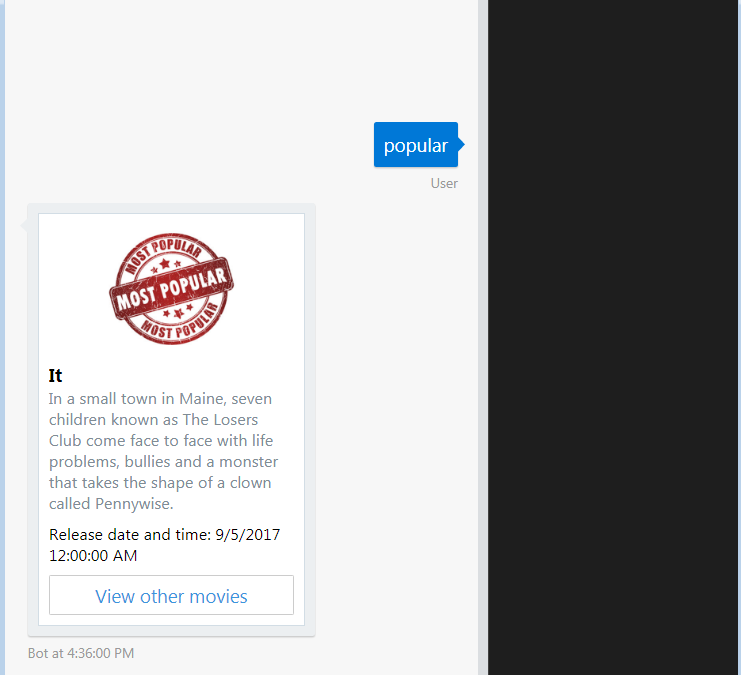Click the stars below the stamp banner
This screenshot has width=741, height=675.
pos(178,312)
